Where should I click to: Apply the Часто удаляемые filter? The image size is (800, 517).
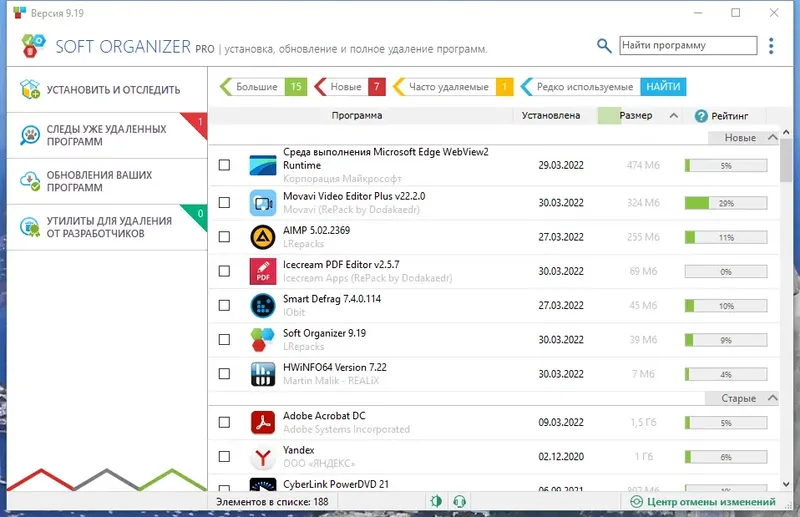[x=453, y=87]
